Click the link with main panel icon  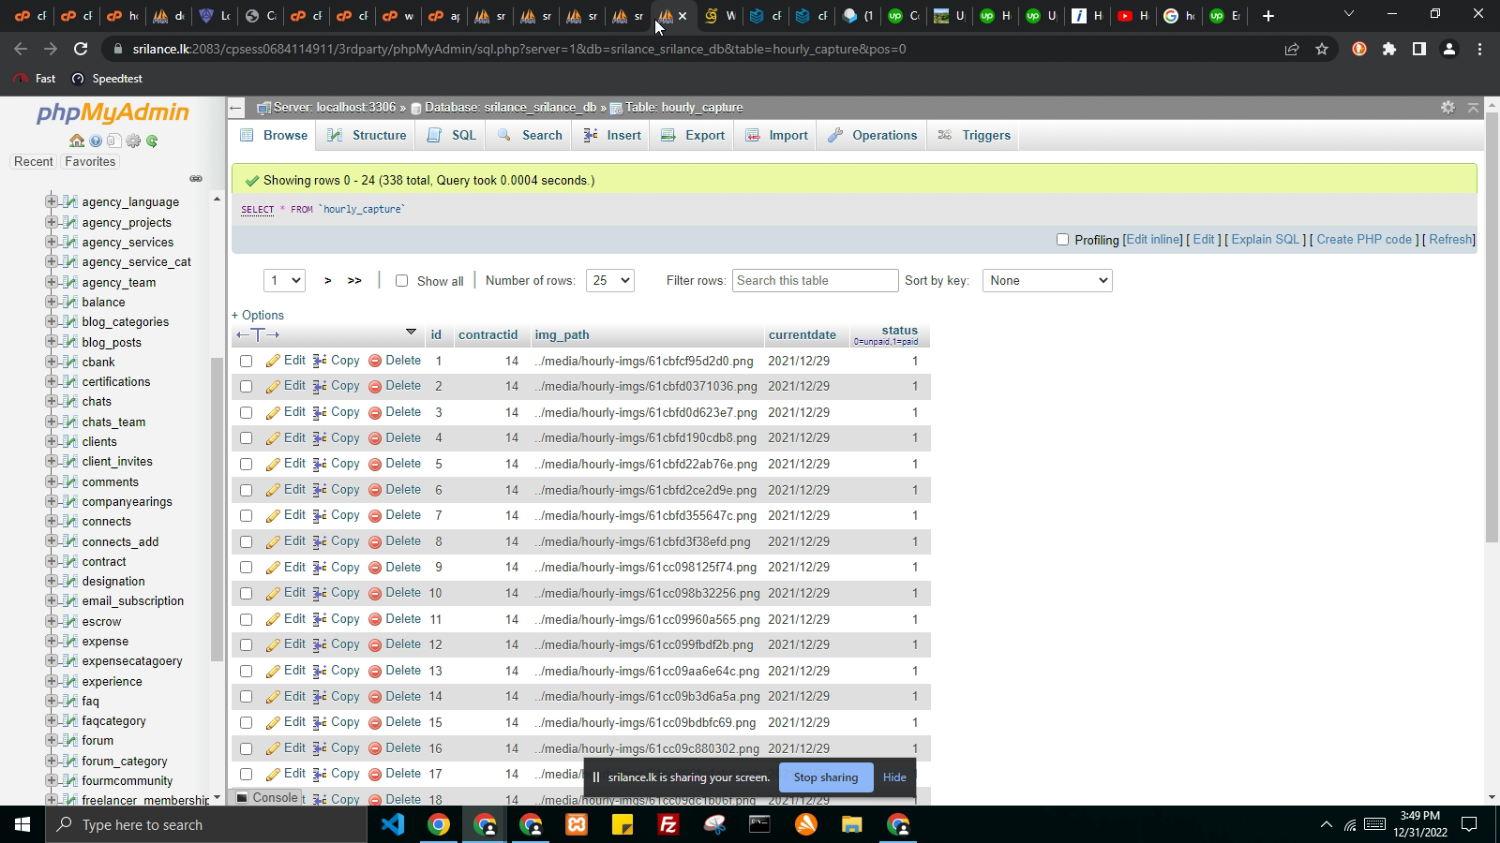[x=196, y=179]
